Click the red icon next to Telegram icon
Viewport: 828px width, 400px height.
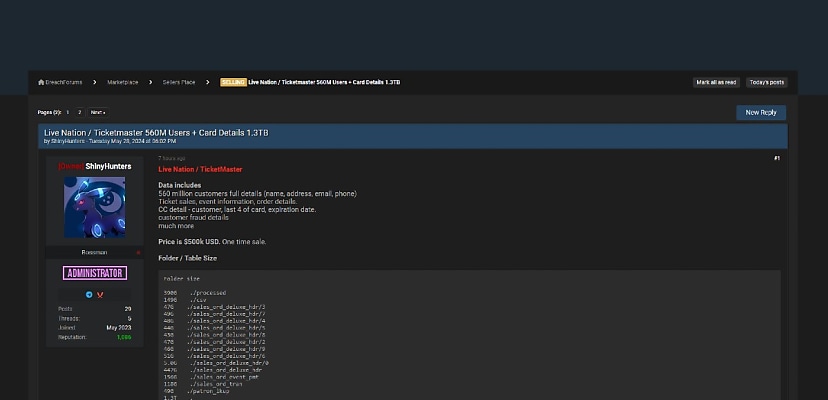[x=100, y=295]
